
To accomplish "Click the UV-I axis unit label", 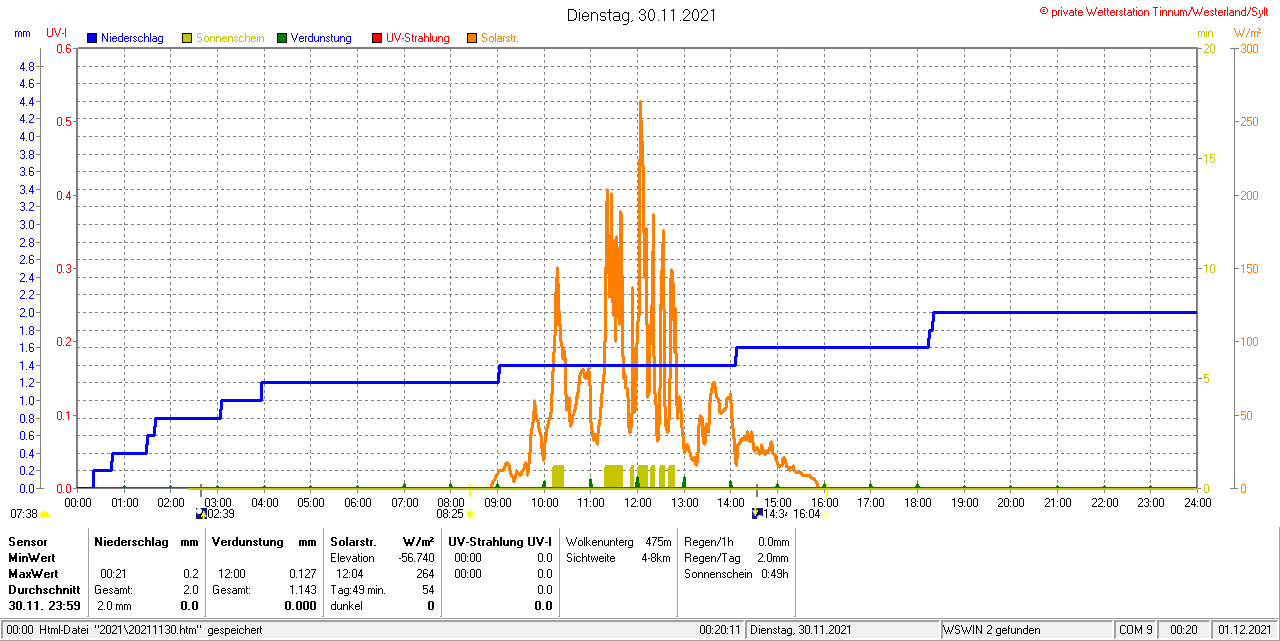I will 57,33.
